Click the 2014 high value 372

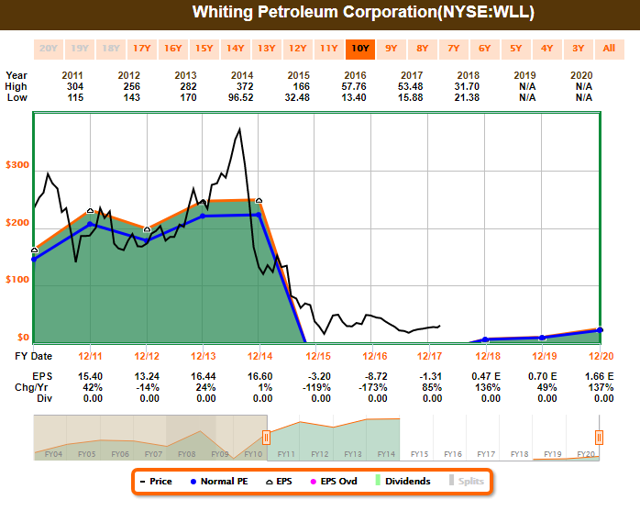[x=244, y=87]
